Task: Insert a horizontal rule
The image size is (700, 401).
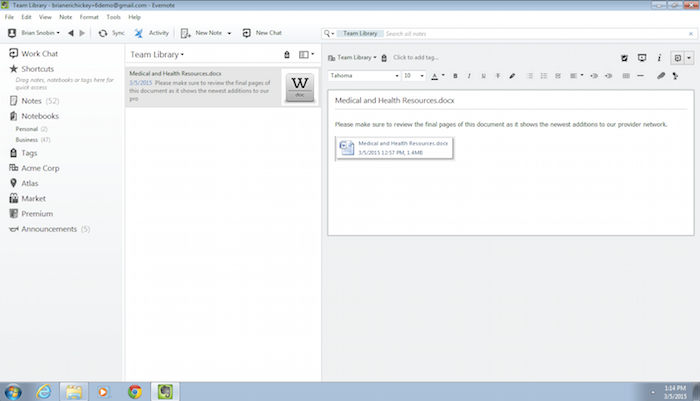Action: (640, 76)
